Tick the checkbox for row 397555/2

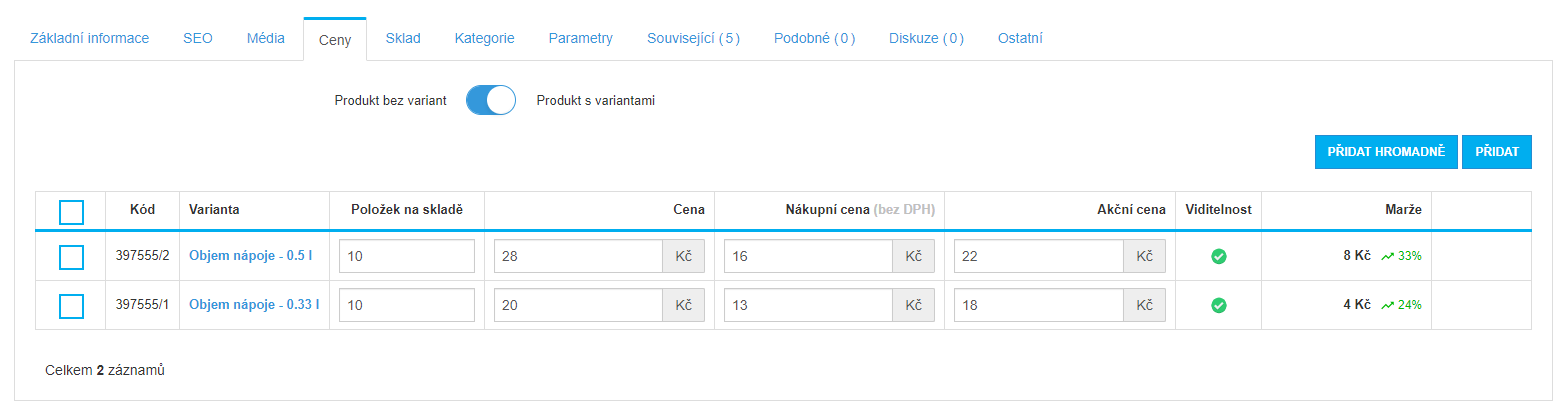71,257
